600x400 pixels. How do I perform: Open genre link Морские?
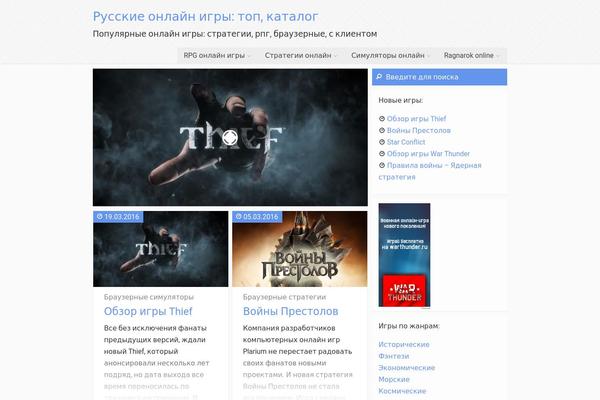click(x=394, y=379)
